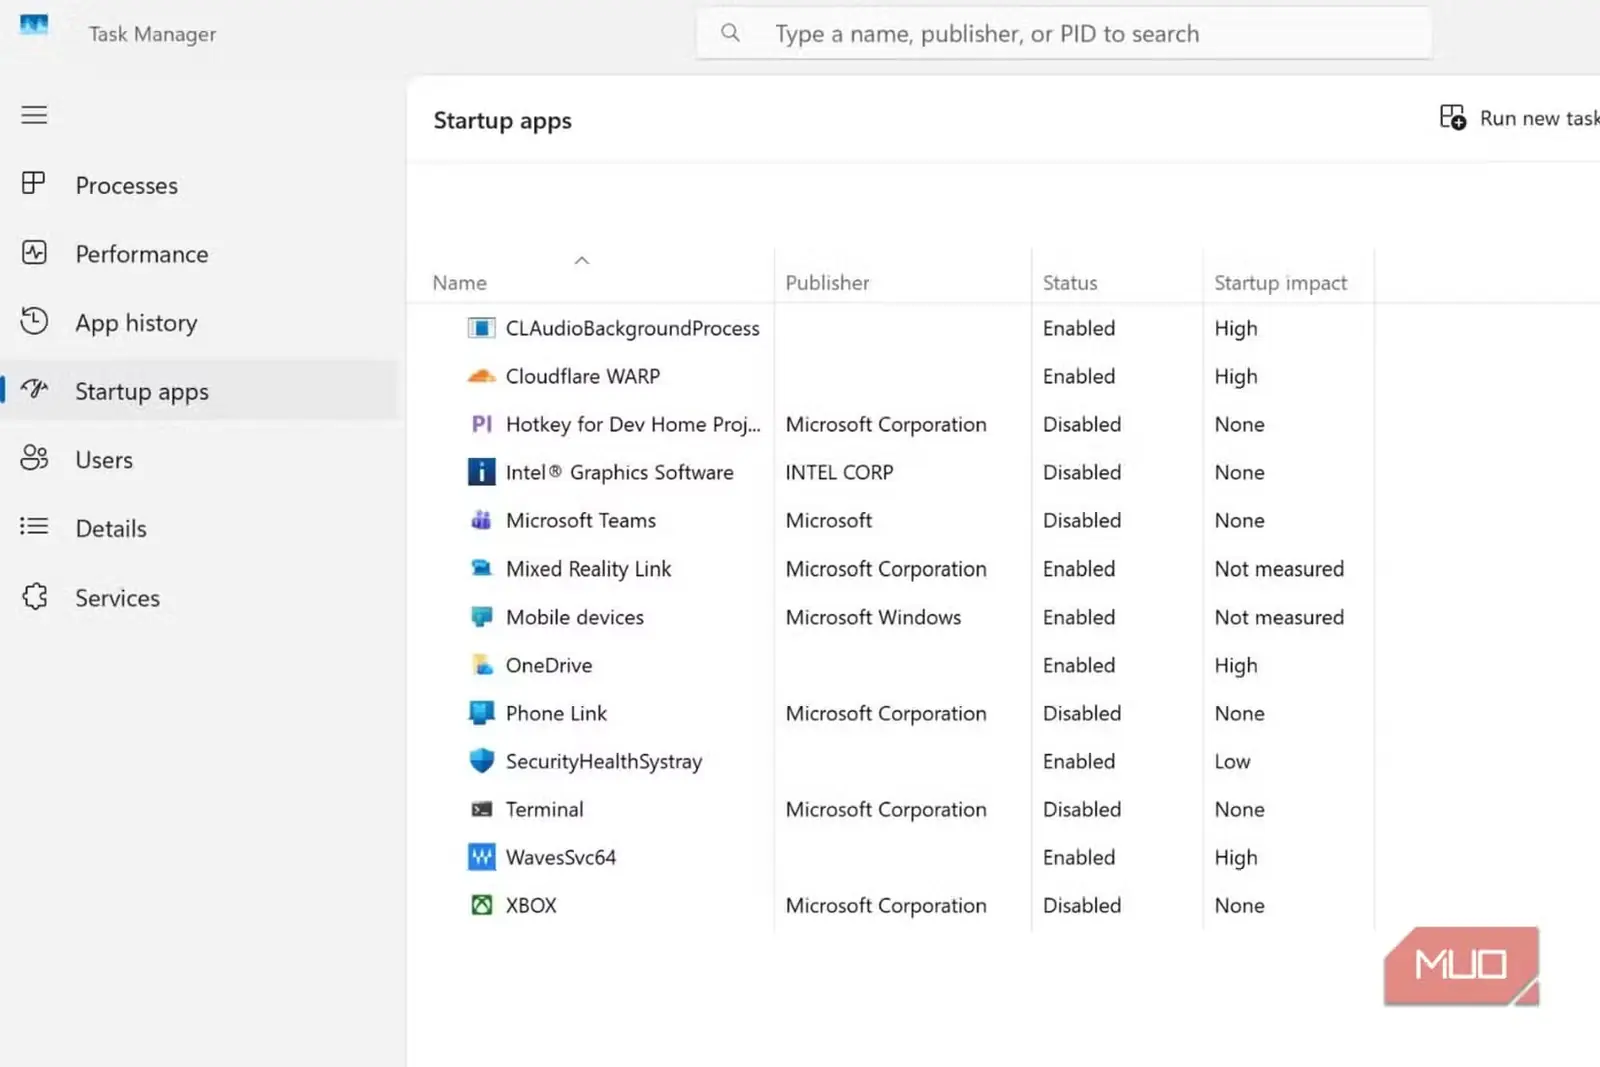
Task: Select the Mixed Reality Link entry
Action: point(588,568)
